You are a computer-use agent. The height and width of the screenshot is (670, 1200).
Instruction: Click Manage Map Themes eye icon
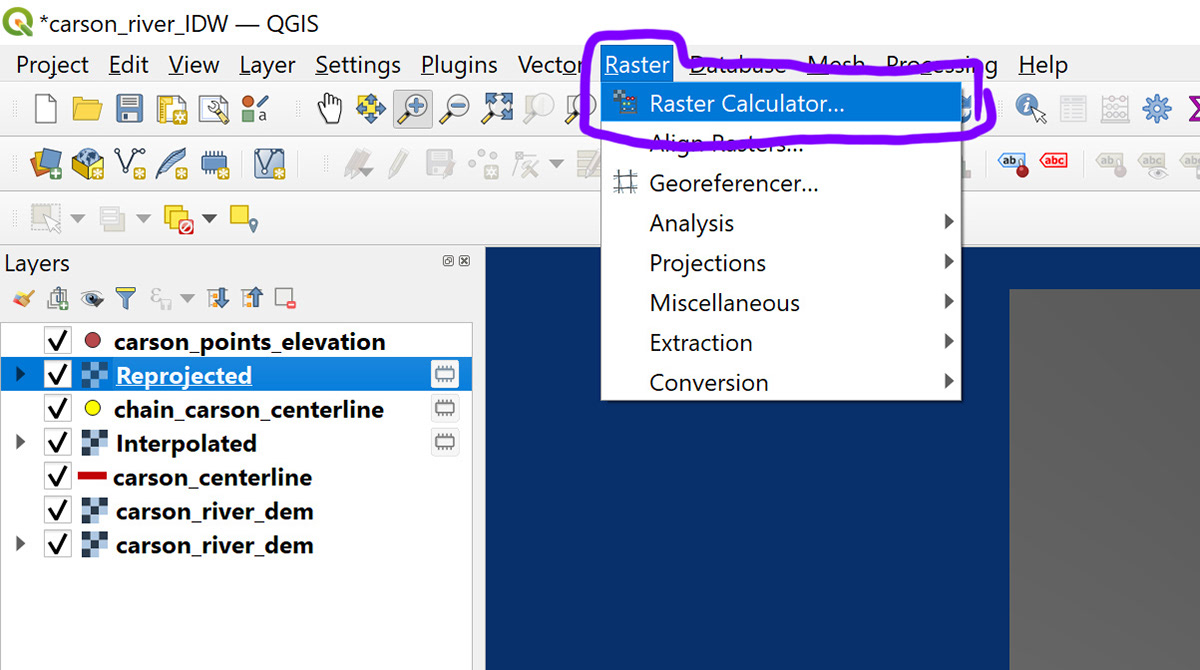pyautogui.click(x=92, y=298)
